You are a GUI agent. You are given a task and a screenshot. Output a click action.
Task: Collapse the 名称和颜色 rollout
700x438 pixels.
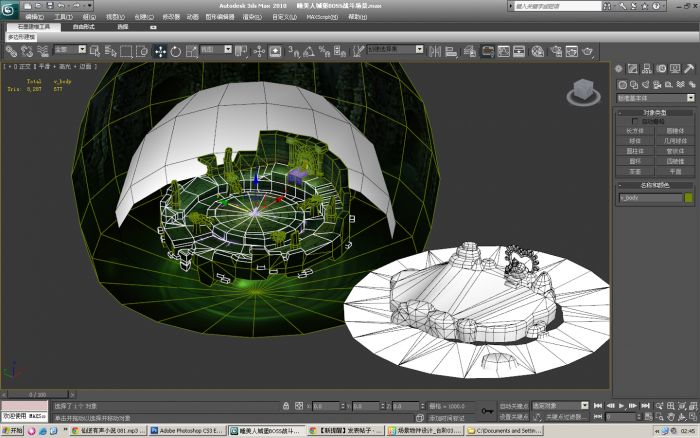click(655, 185)
